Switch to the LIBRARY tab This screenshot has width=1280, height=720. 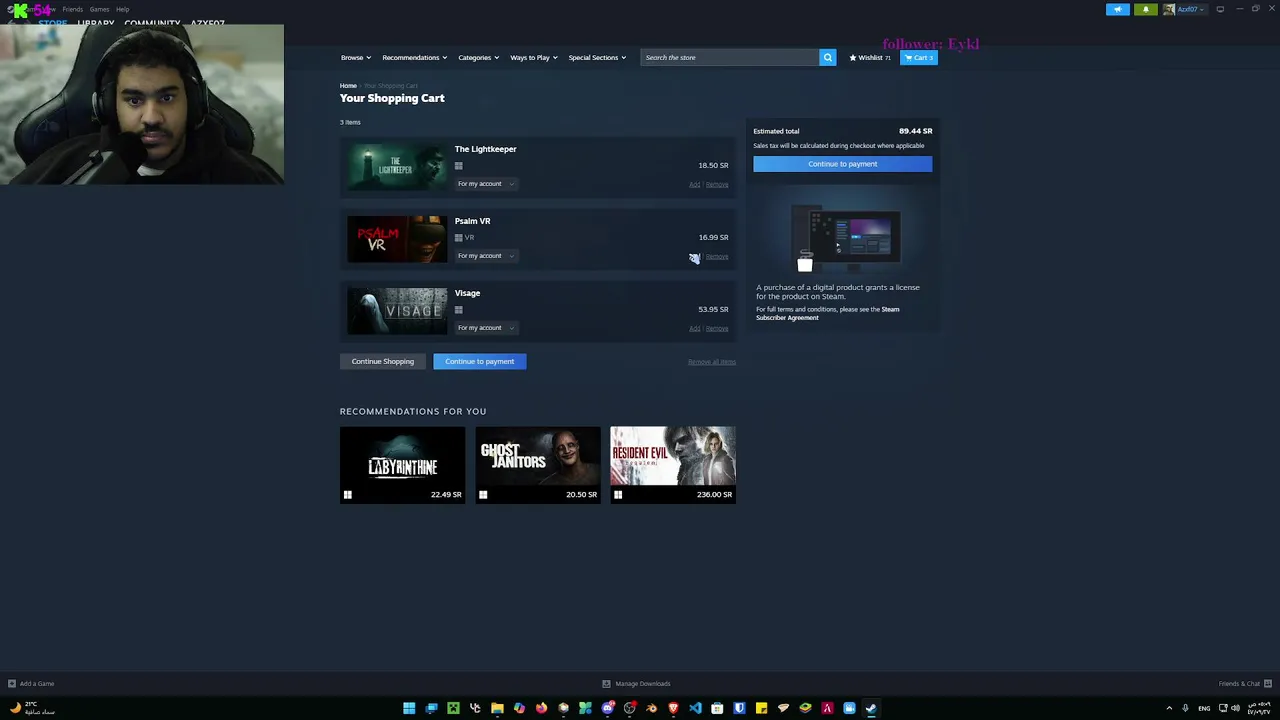click(96, 23)
